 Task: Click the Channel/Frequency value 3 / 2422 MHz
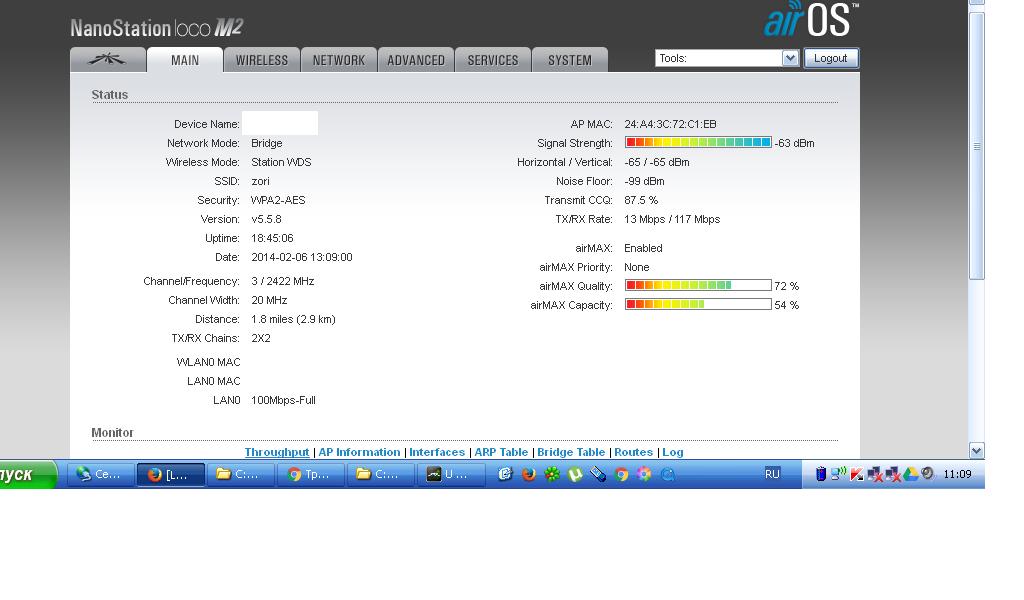[x=283, y=281]
